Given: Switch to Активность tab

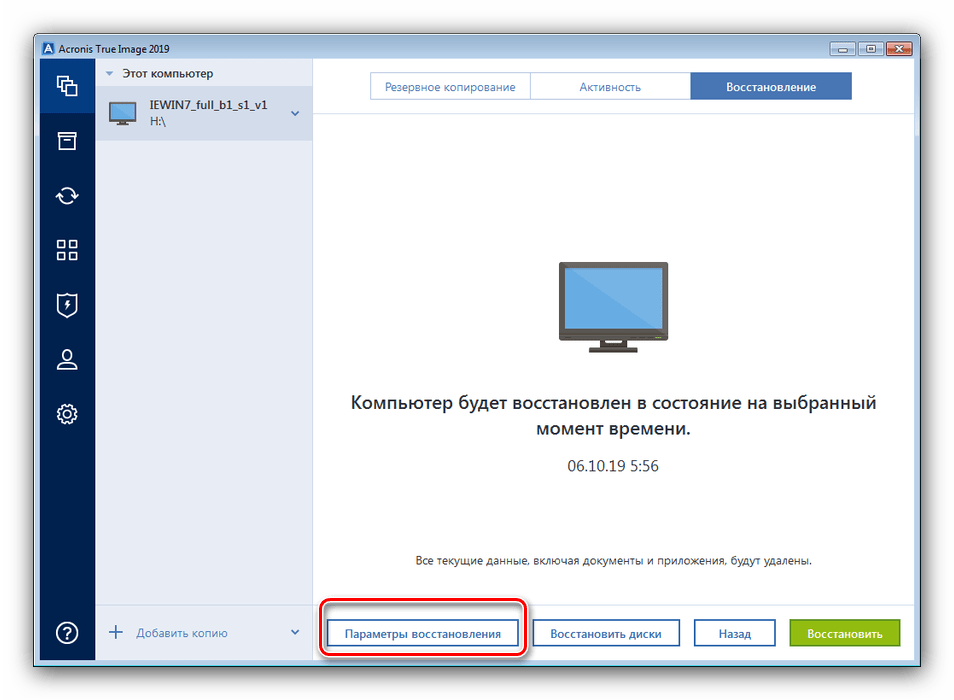Looking at the screenshot, I should [x=610, y=86].
